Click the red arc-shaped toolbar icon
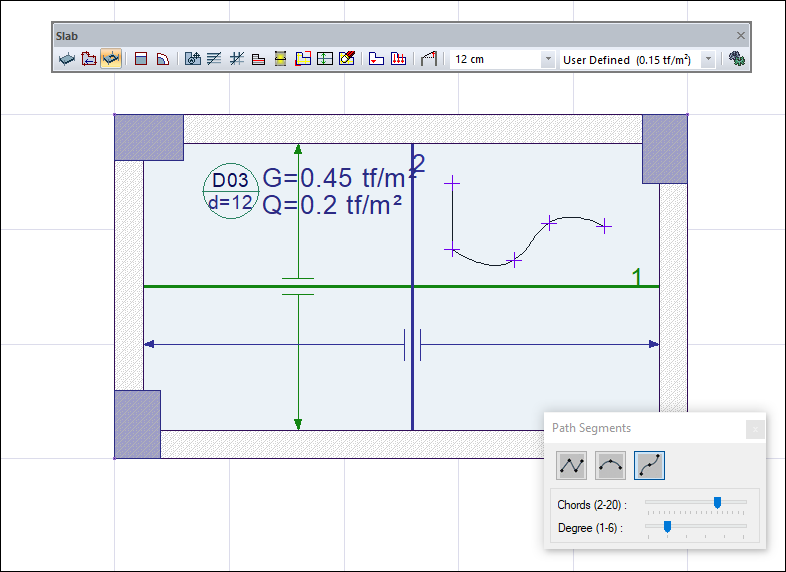Screen dimensions: 786x572 [162, 60]
